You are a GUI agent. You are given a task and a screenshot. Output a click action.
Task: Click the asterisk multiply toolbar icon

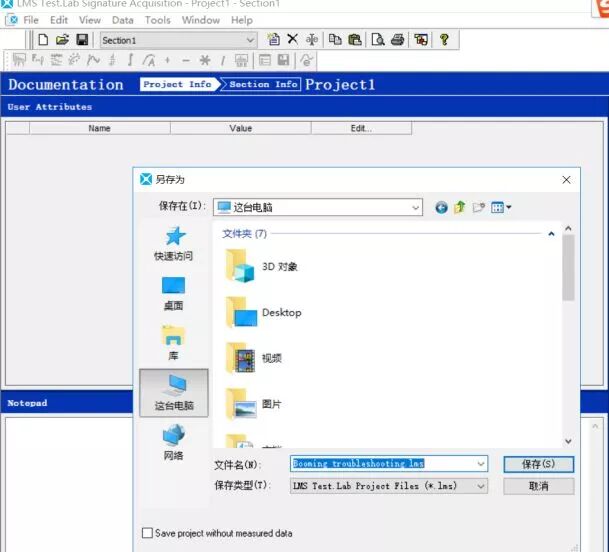(205, 60)
